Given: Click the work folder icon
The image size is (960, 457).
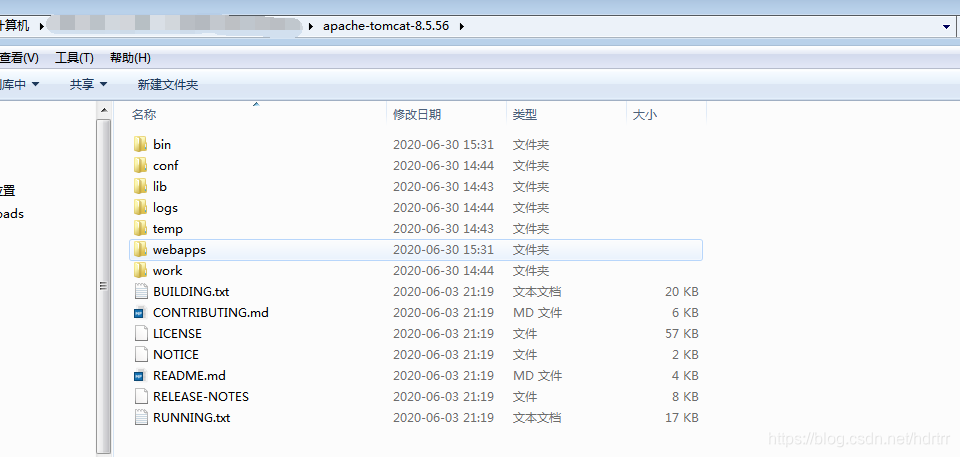Looking at the screenshot, I should click(141, 270).
